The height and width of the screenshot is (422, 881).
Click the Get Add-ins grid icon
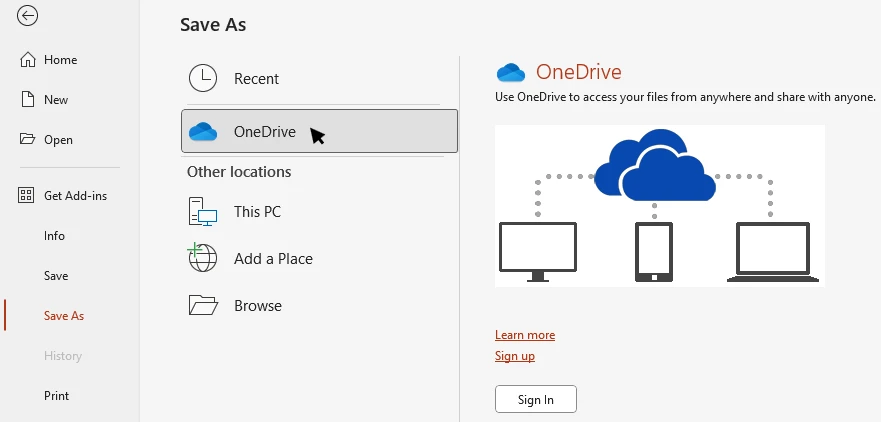point(26,196)
